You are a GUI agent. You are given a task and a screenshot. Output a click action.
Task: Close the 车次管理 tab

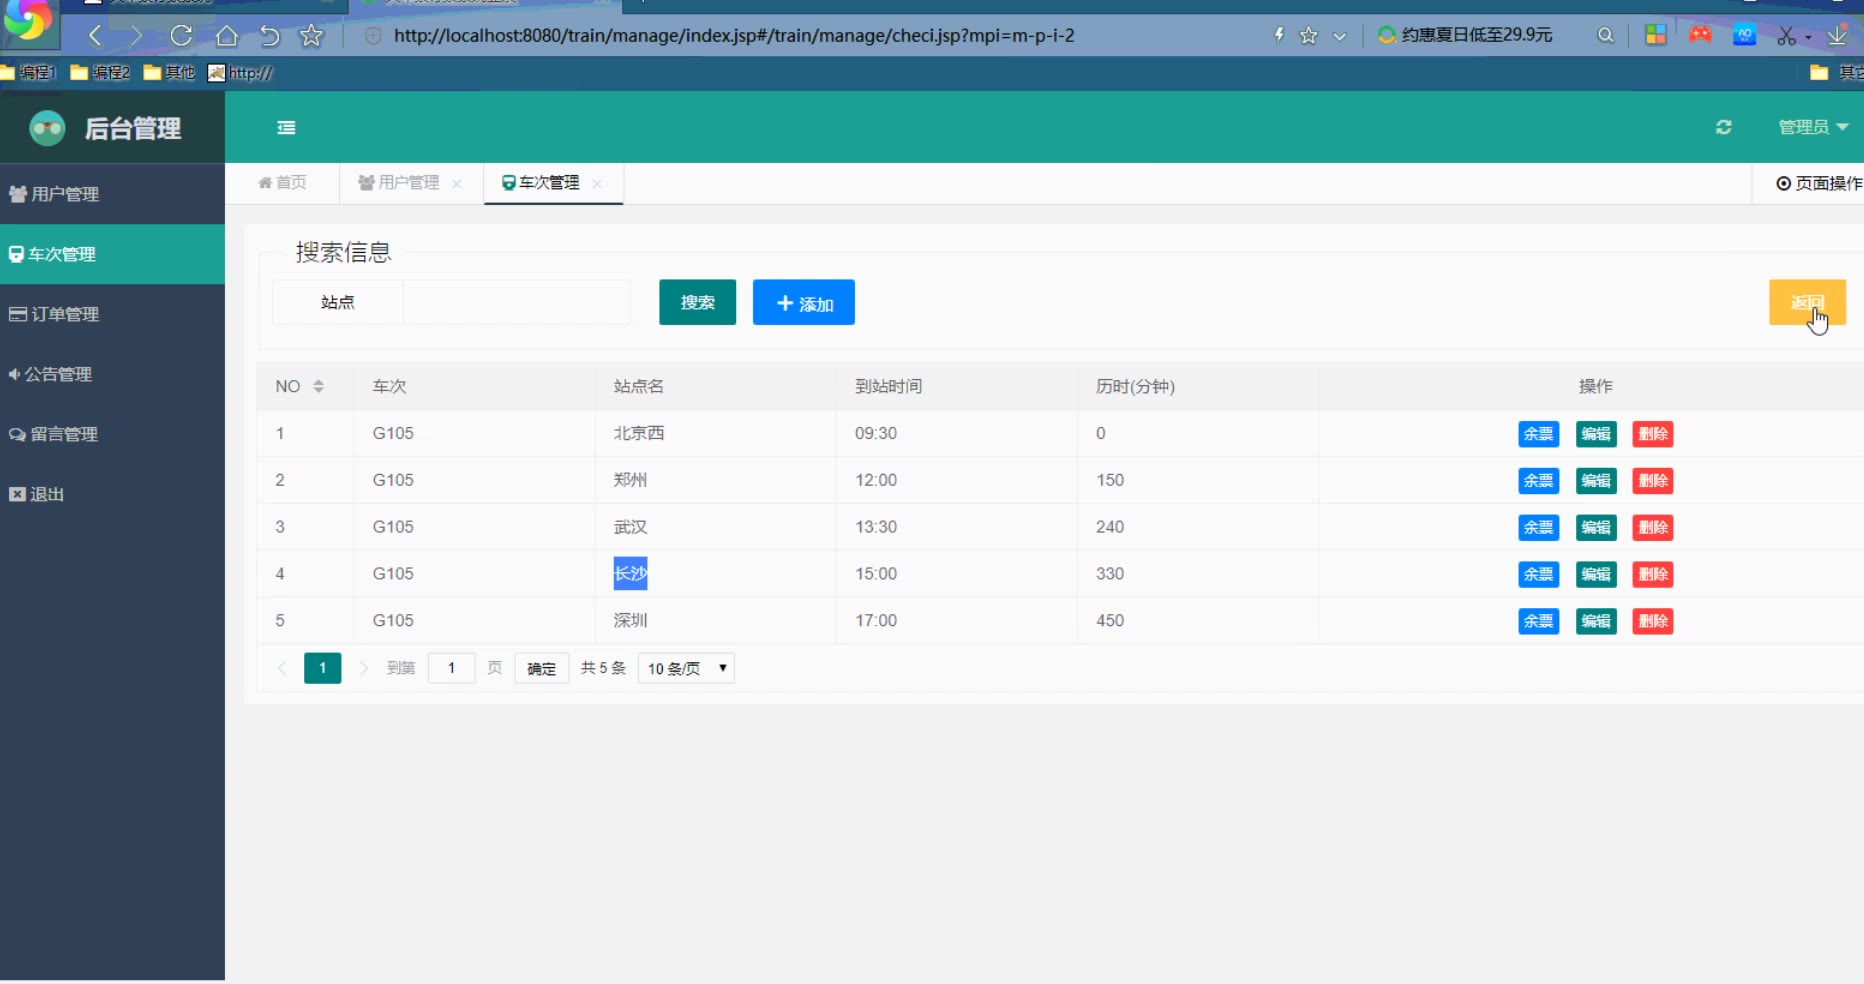coord(597,183)
